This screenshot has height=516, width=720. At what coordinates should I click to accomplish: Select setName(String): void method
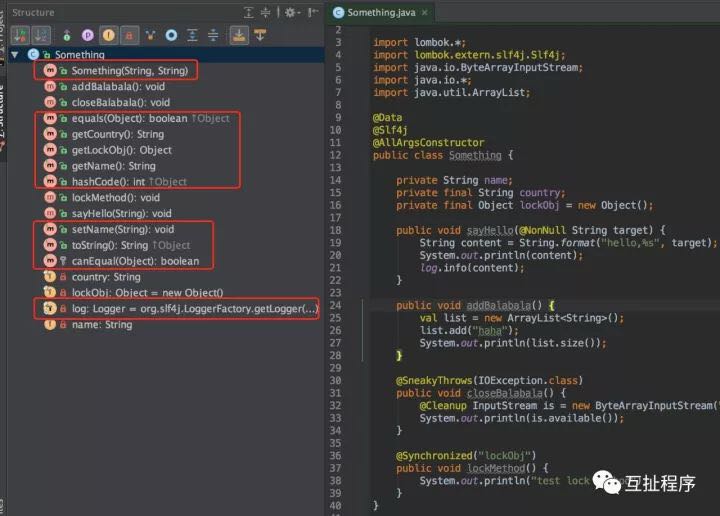click(x=123, y=229)
